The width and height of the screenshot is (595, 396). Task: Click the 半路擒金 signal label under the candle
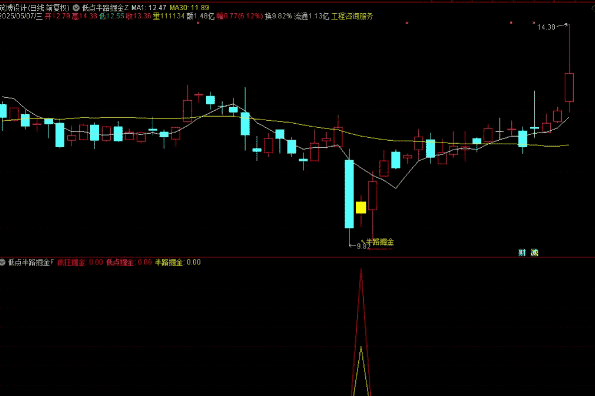click(x=380, y=242)
